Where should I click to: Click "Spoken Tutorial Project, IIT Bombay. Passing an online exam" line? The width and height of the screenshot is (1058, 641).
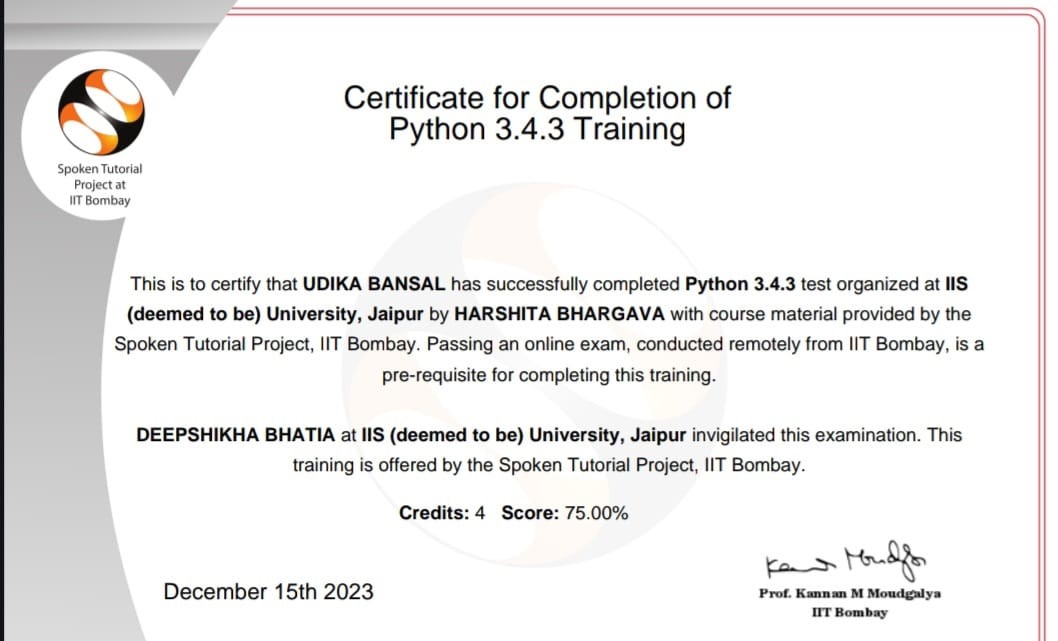coord(549,345)
